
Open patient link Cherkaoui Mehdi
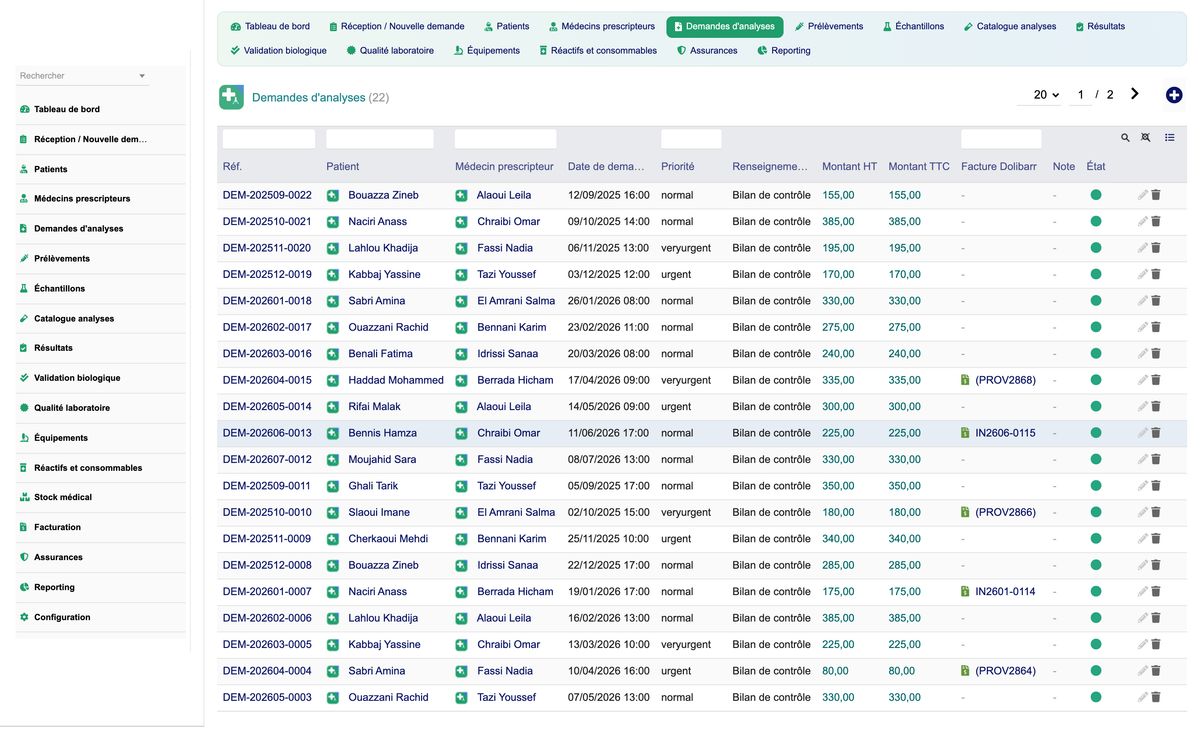pos(388,539)
